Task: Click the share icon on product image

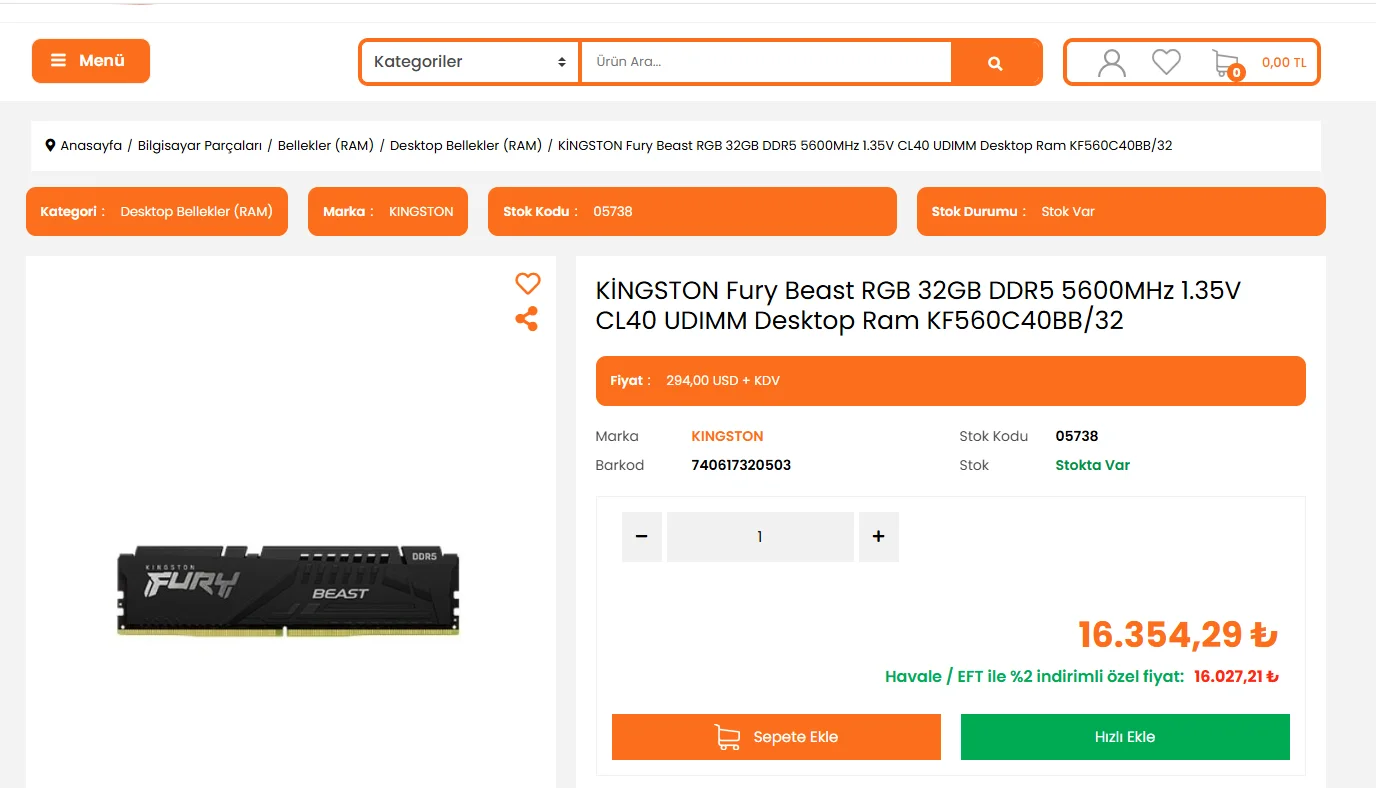Action: (x=527, y=319)
